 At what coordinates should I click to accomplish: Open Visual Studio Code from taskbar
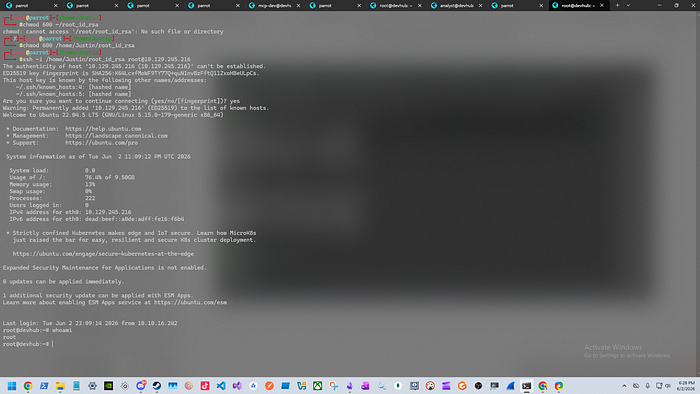[221, 386]
